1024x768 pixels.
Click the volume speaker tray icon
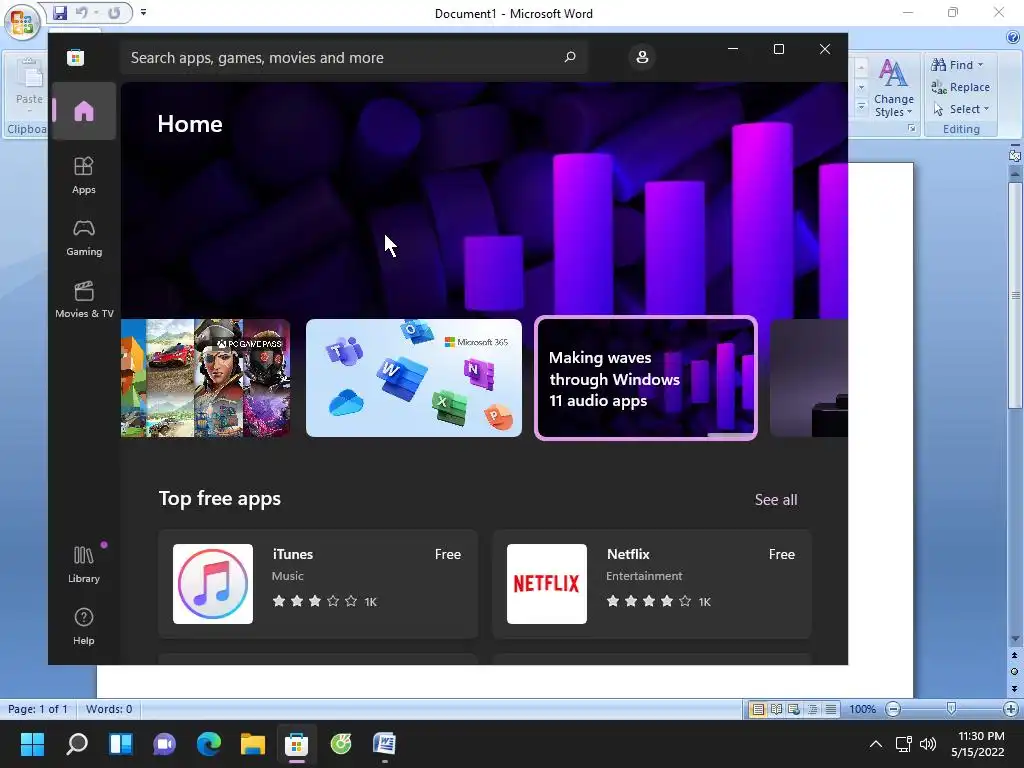tap(928, 744)
